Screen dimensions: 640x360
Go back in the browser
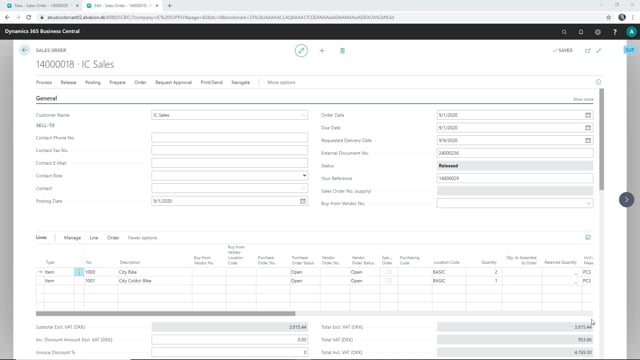tap(7, 17)
